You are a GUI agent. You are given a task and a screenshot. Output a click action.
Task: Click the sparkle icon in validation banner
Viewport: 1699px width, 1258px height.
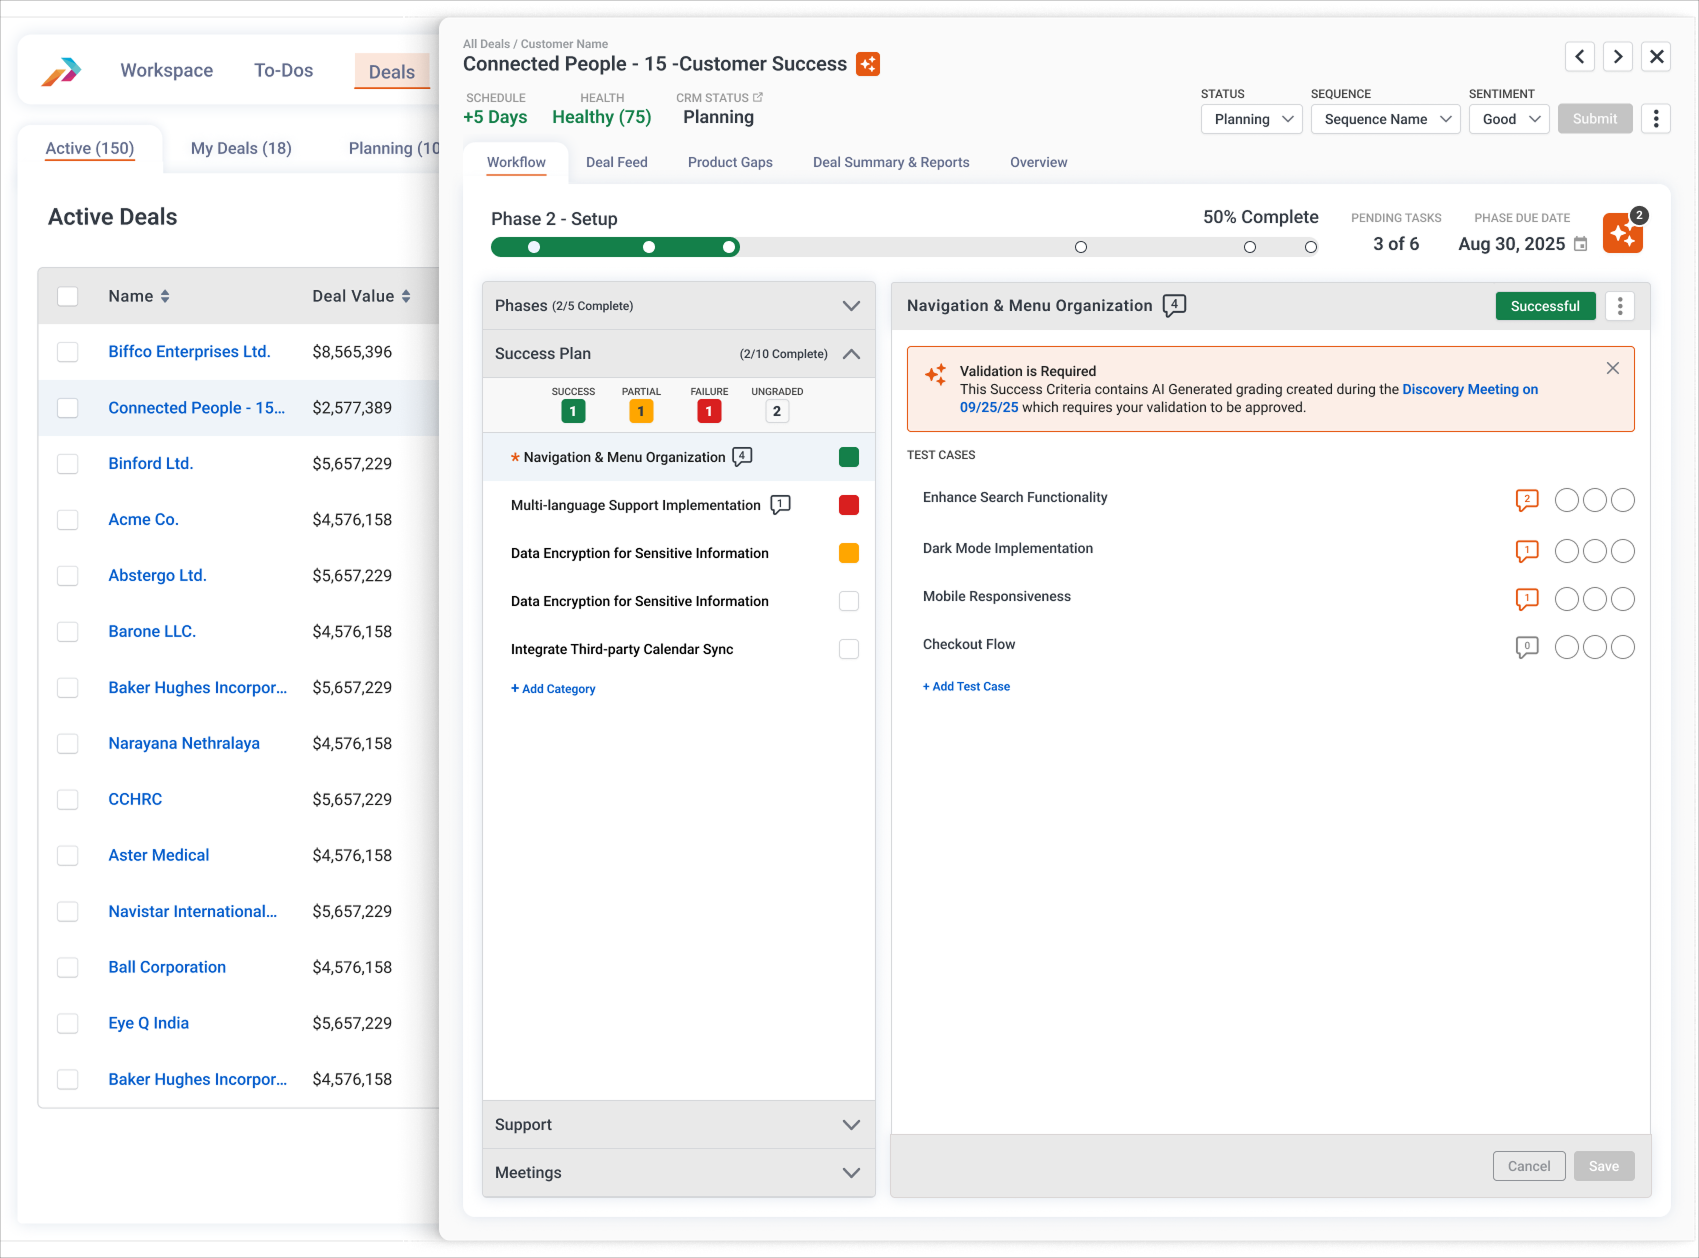(935, 375)
